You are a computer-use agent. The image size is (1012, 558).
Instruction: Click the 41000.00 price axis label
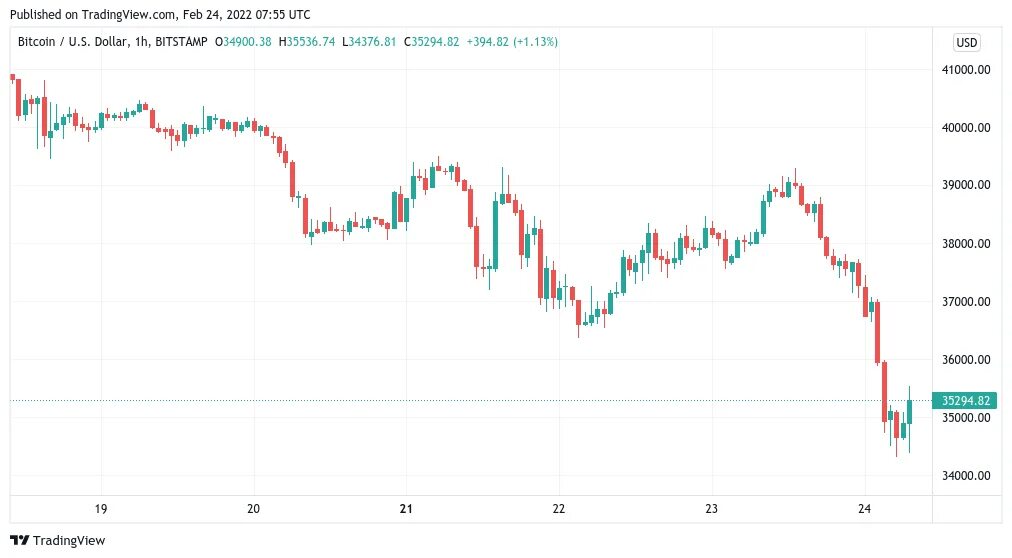coord(966,70)
